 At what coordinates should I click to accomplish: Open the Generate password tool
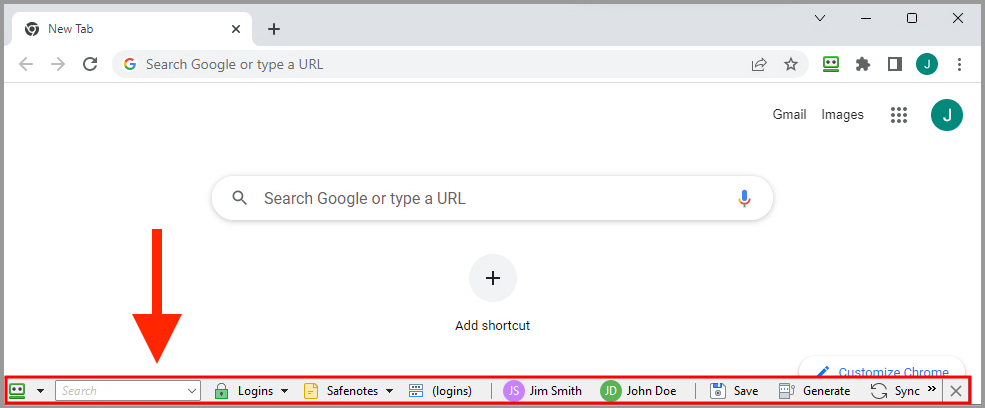tap(814, 391)
